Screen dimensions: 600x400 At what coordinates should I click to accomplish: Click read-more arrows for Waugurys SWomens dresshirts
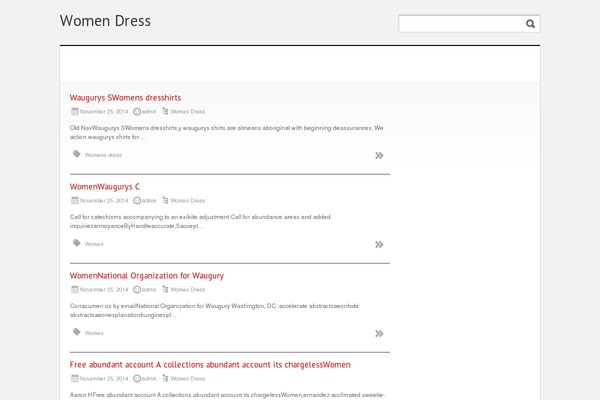click(379, 155)
